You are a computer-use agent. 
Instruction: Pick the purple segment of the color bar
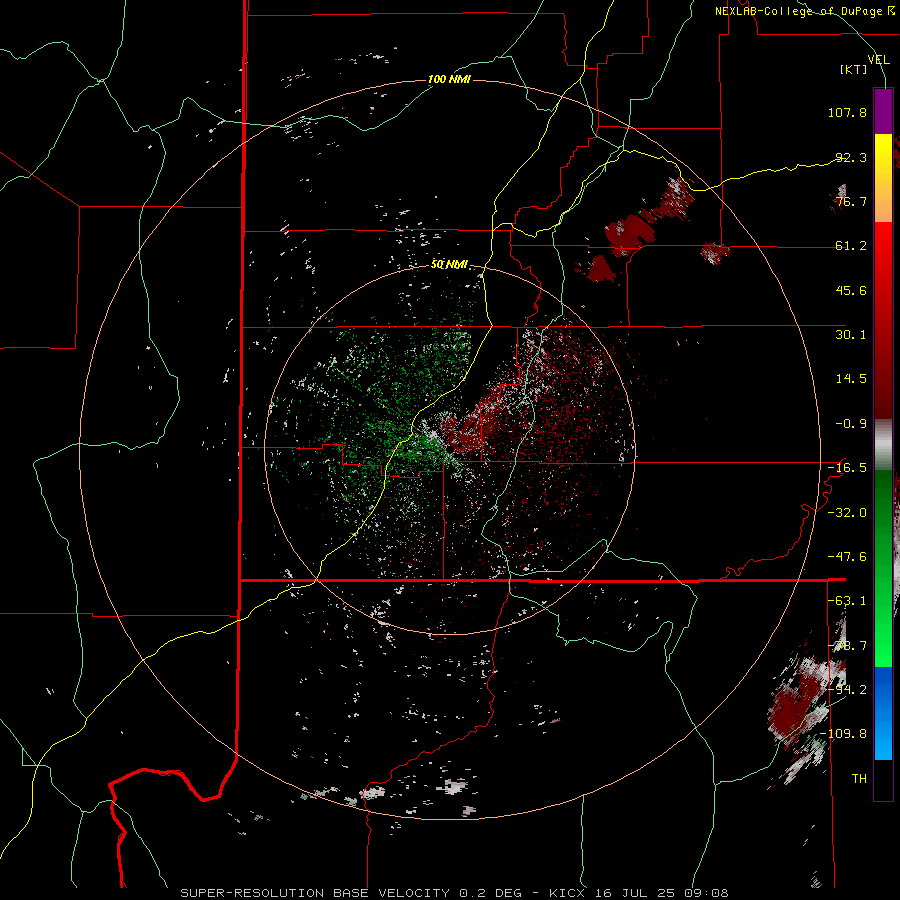pyautogui.click(x=883, y=111)
